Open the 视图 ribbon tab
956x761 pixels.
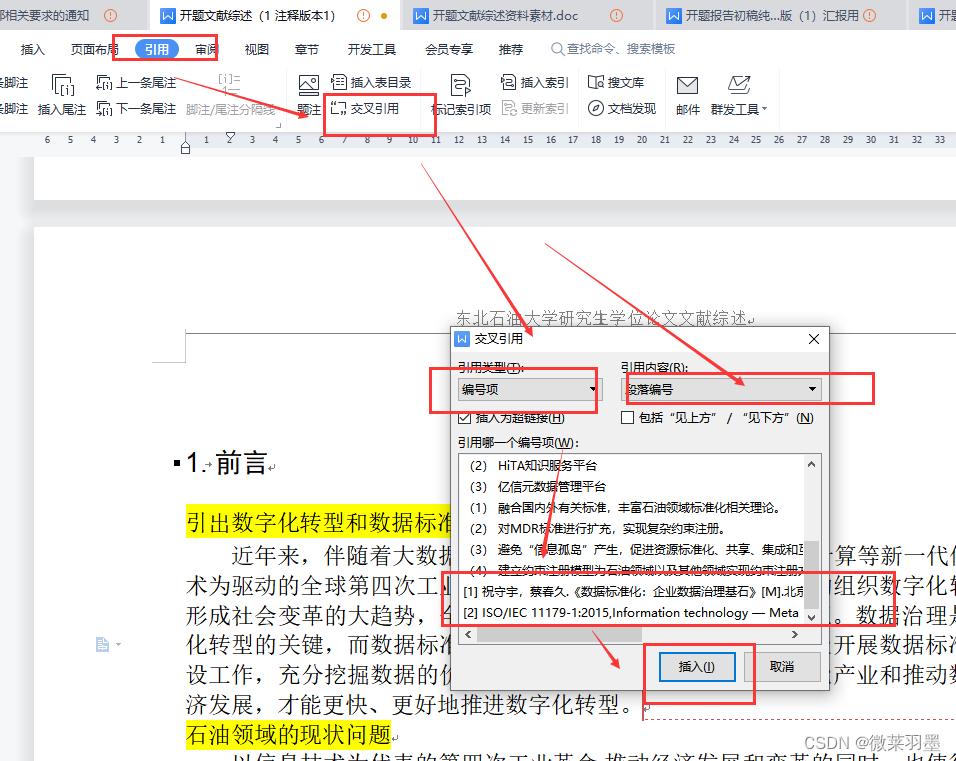(x=257, y=49)
